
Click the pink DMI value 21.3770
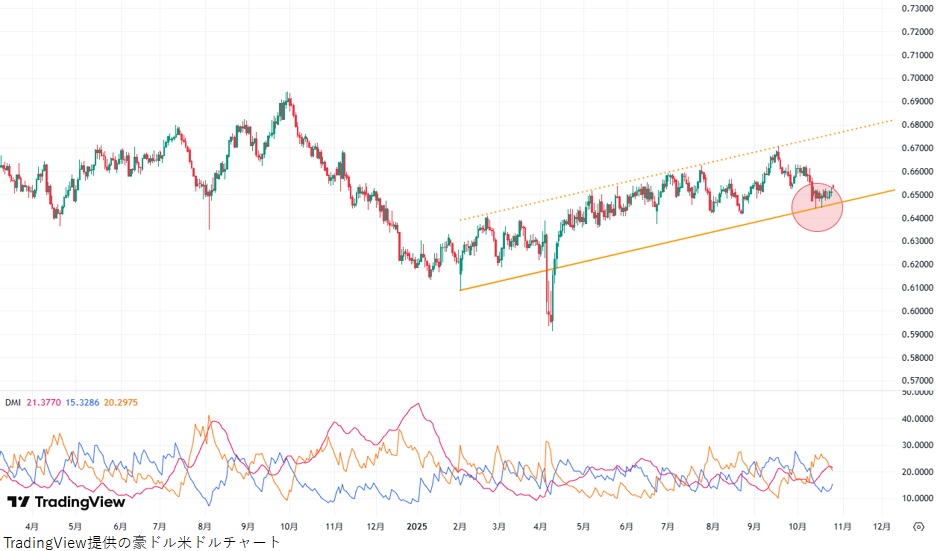(x=43, y=402)
